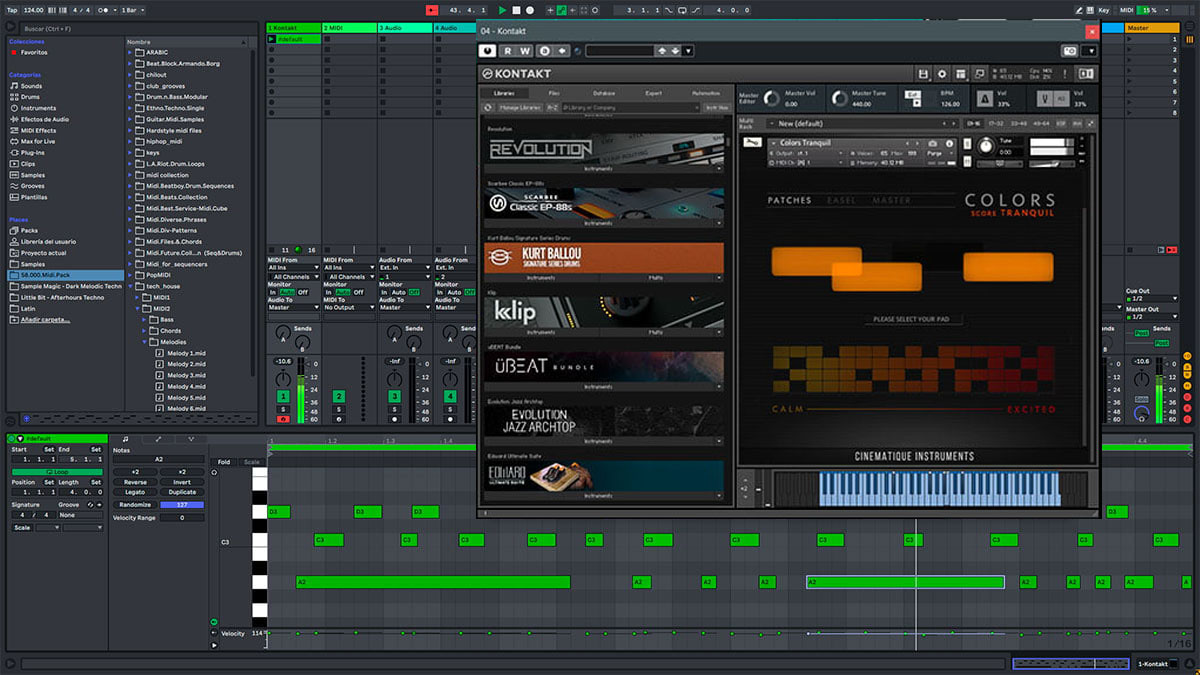The image size is (1200, 675).
Task: Open Colors Tranquil info icon
Action: (950, 143)
